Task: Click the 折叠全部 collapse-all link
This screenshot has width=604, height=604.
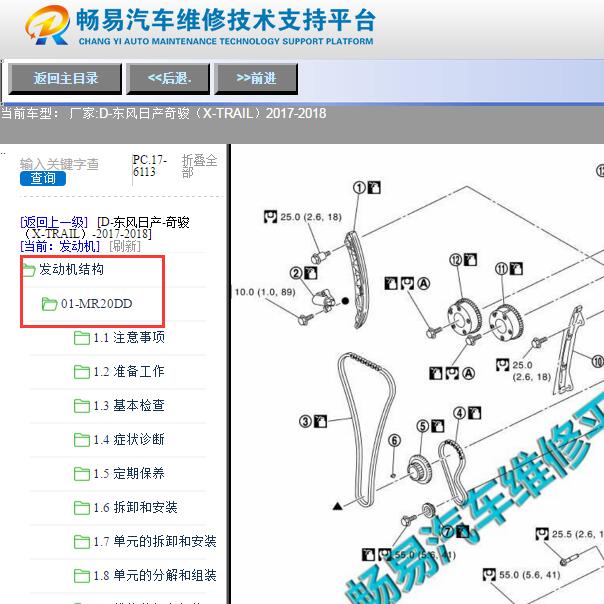Action: (200, 166)
